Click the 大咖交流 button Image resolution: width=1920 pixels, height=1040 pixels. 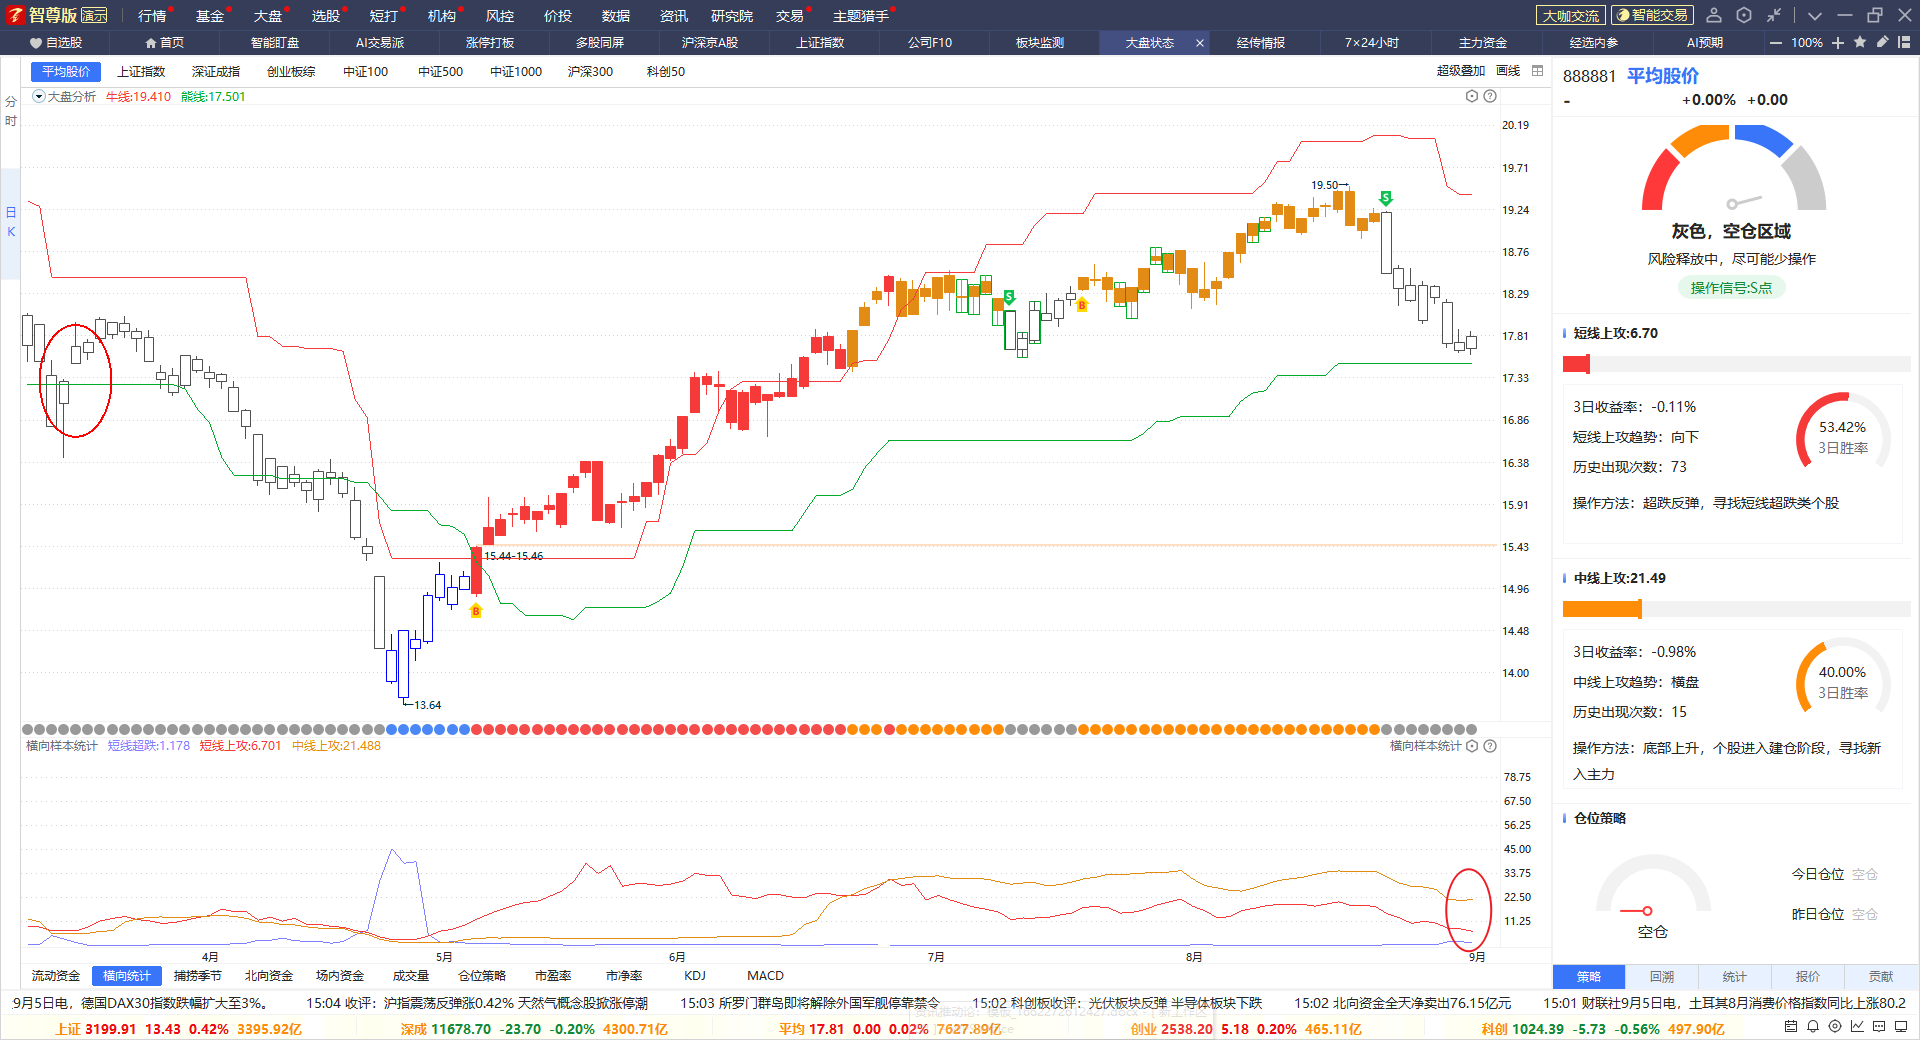point(1571,15)
